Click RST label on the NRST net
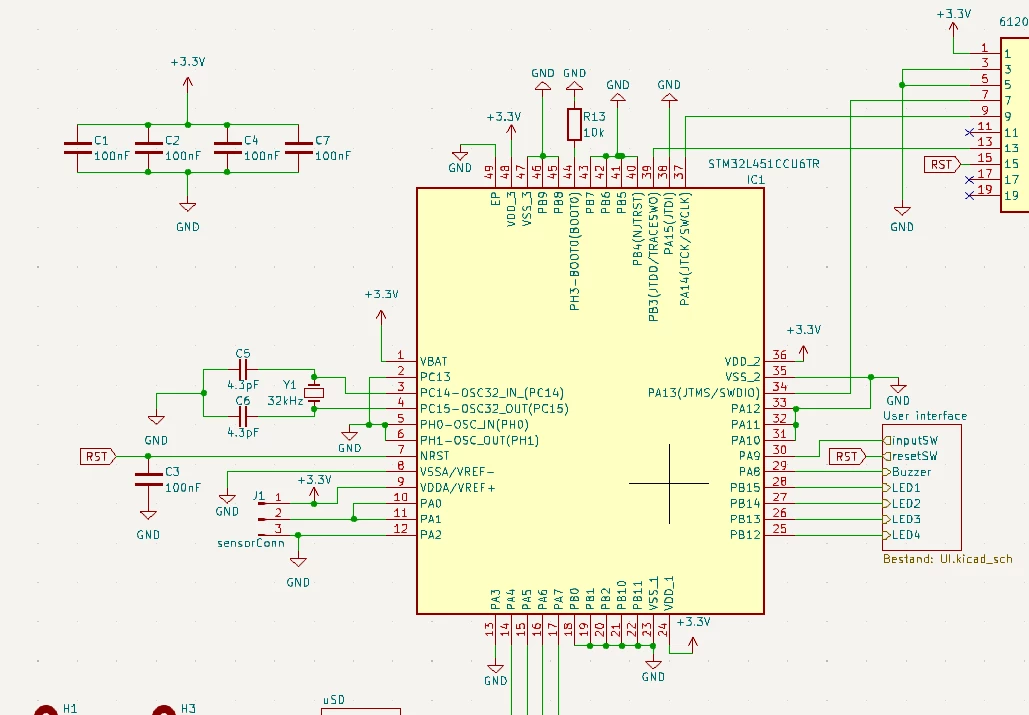The image size is (1029, 715). point(98,456)
